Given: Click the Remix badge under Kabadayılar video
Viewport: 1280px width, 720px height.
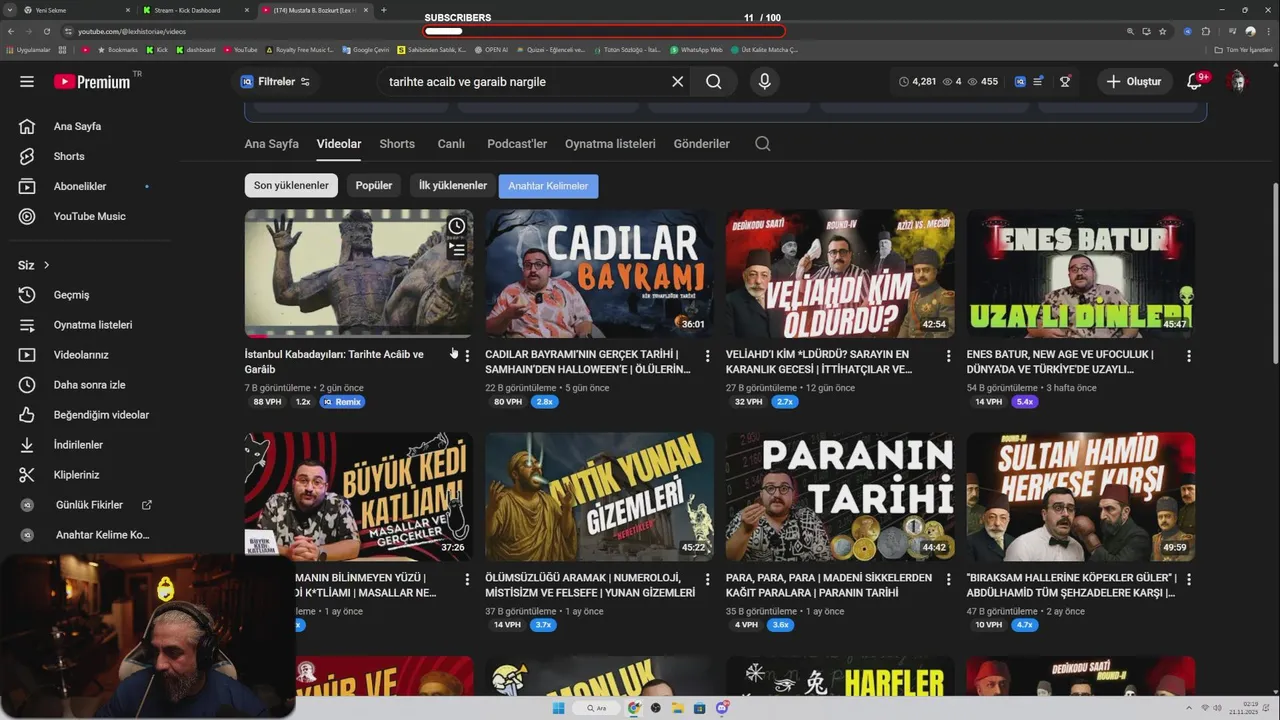Looking at the screenshot, I should (x=342, y=402).
